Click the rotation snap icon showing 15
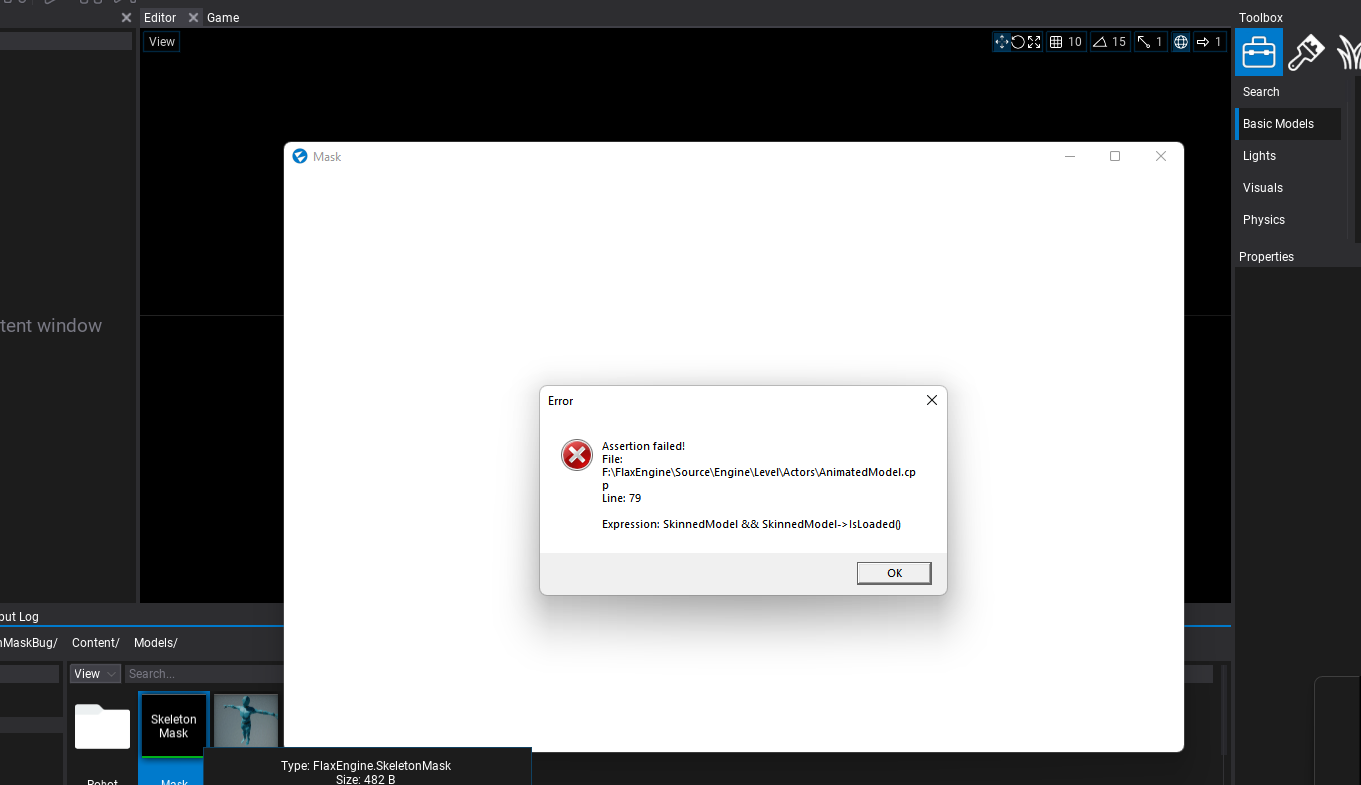 point(1108,41)
